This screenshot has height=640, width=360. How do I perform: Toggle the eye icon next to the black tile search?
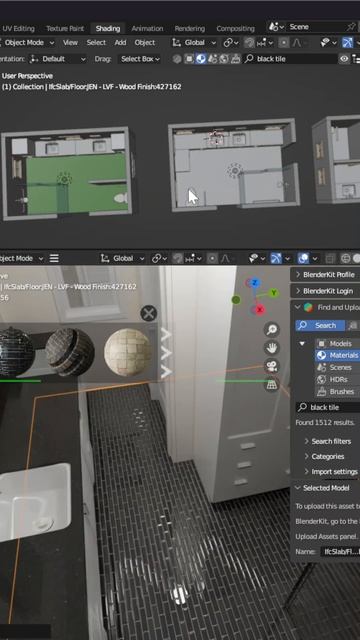(344, 59)
